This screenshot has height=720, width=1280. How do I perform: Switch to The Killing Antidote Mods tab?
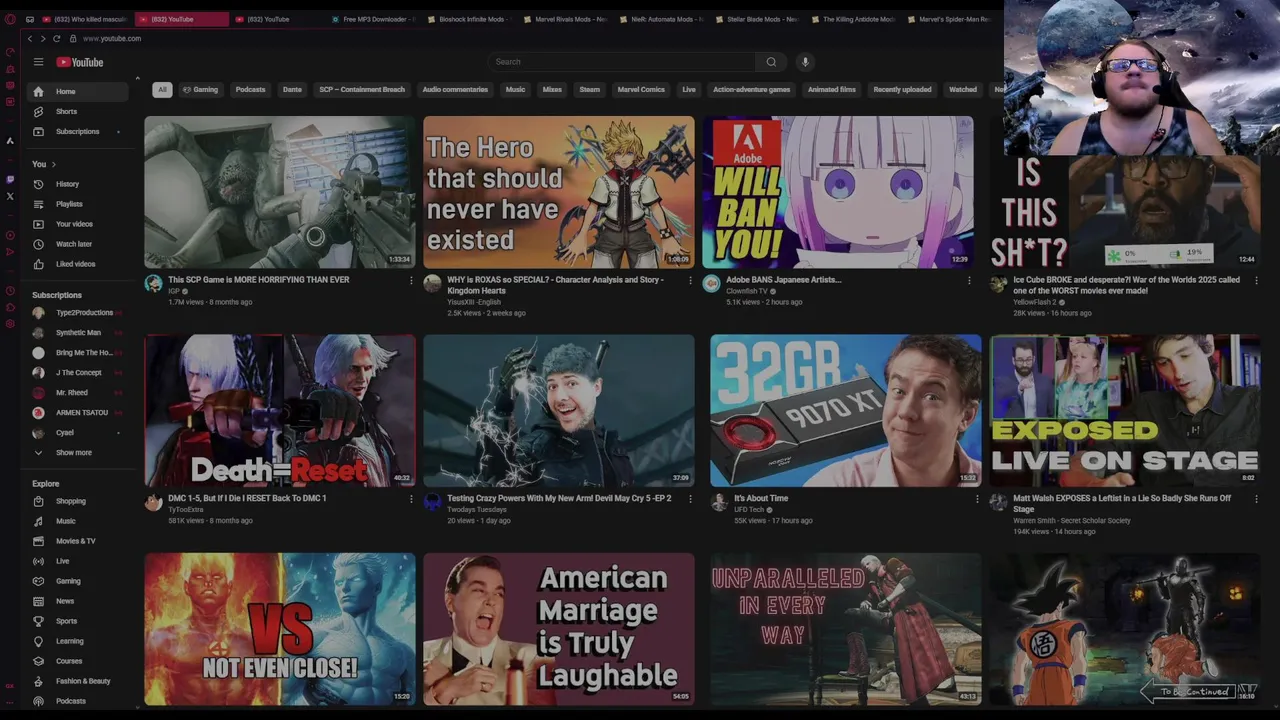click(x=854, y=19)
